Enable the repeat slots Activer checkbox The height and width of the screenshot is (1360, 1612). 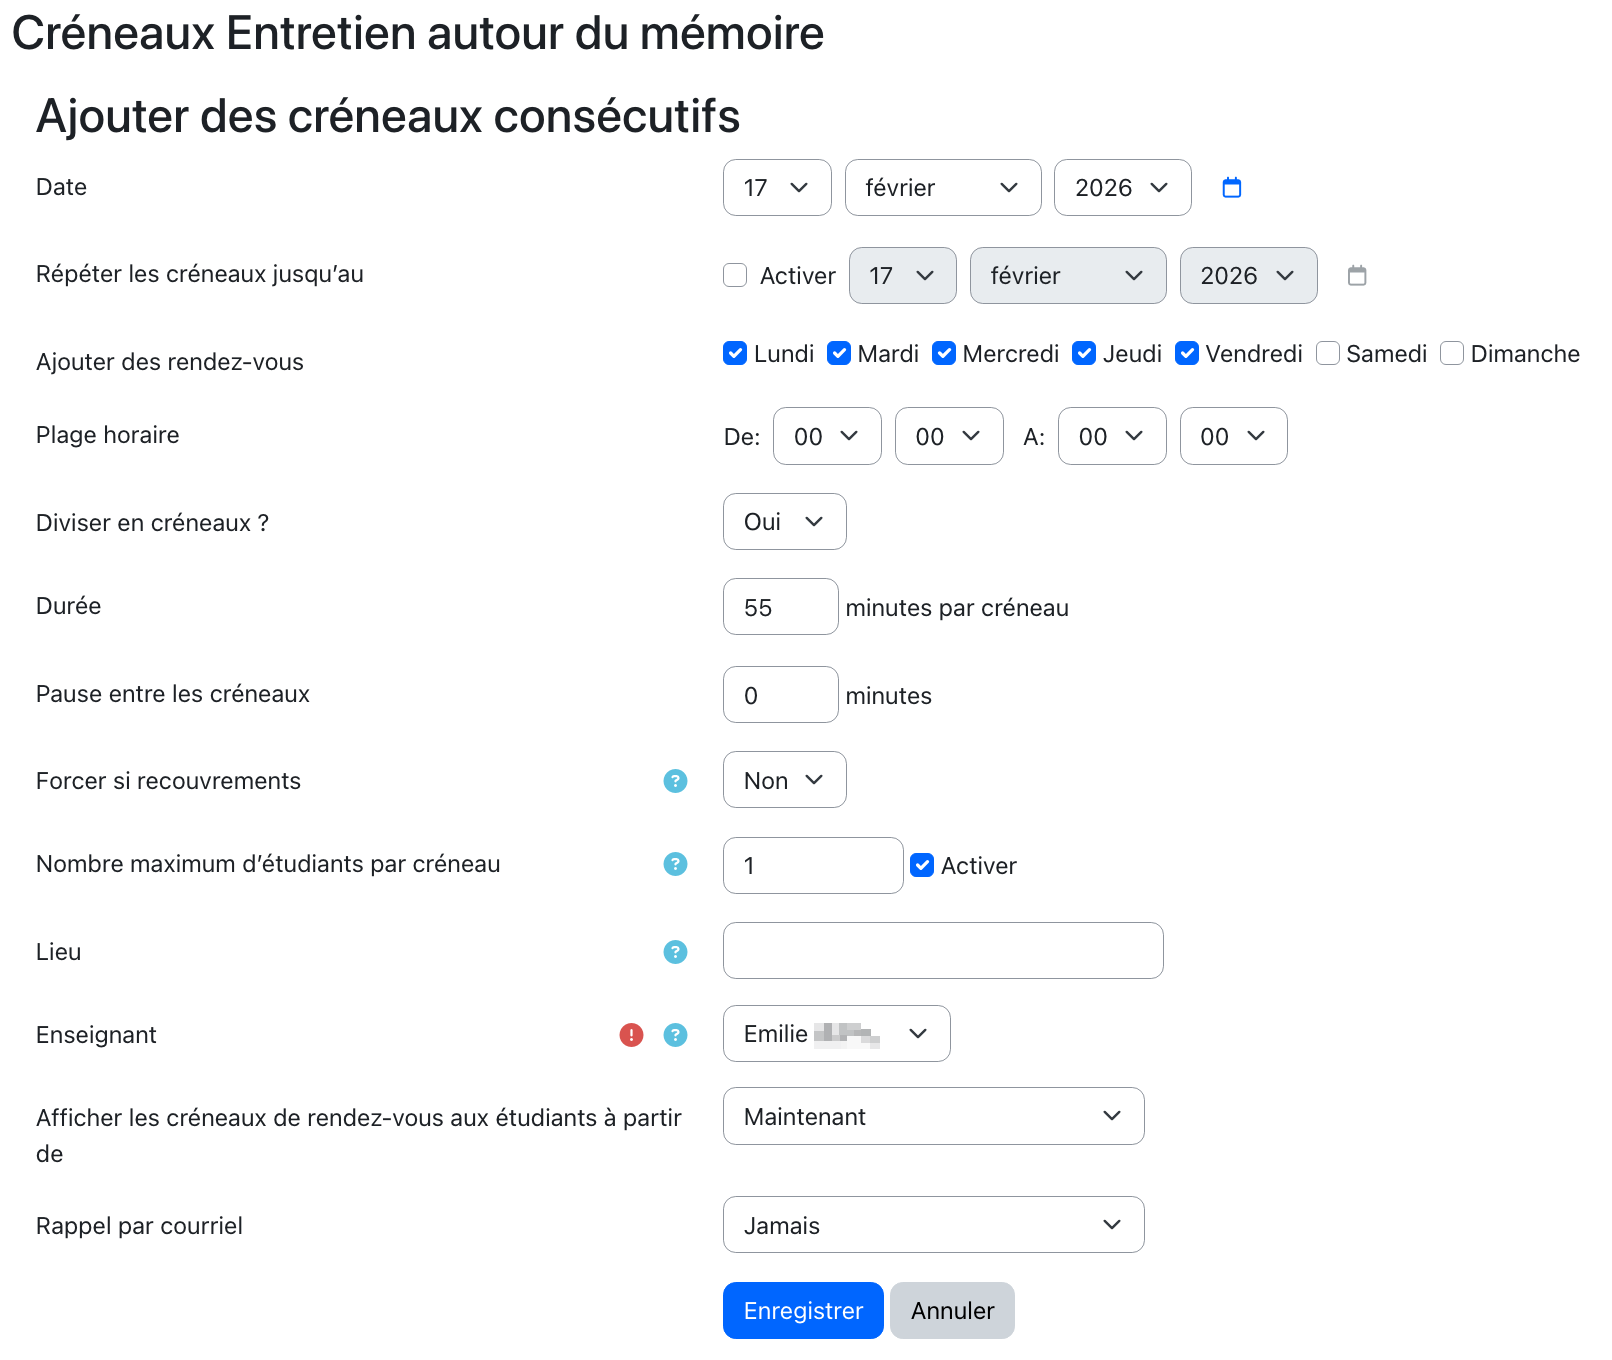[735, 276]
